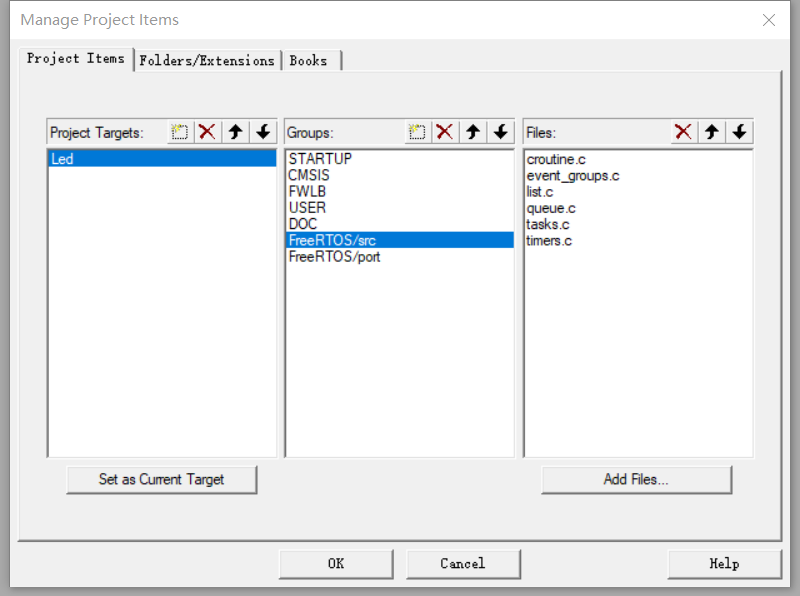Create a new group with Groups New icon

point(417,132)
